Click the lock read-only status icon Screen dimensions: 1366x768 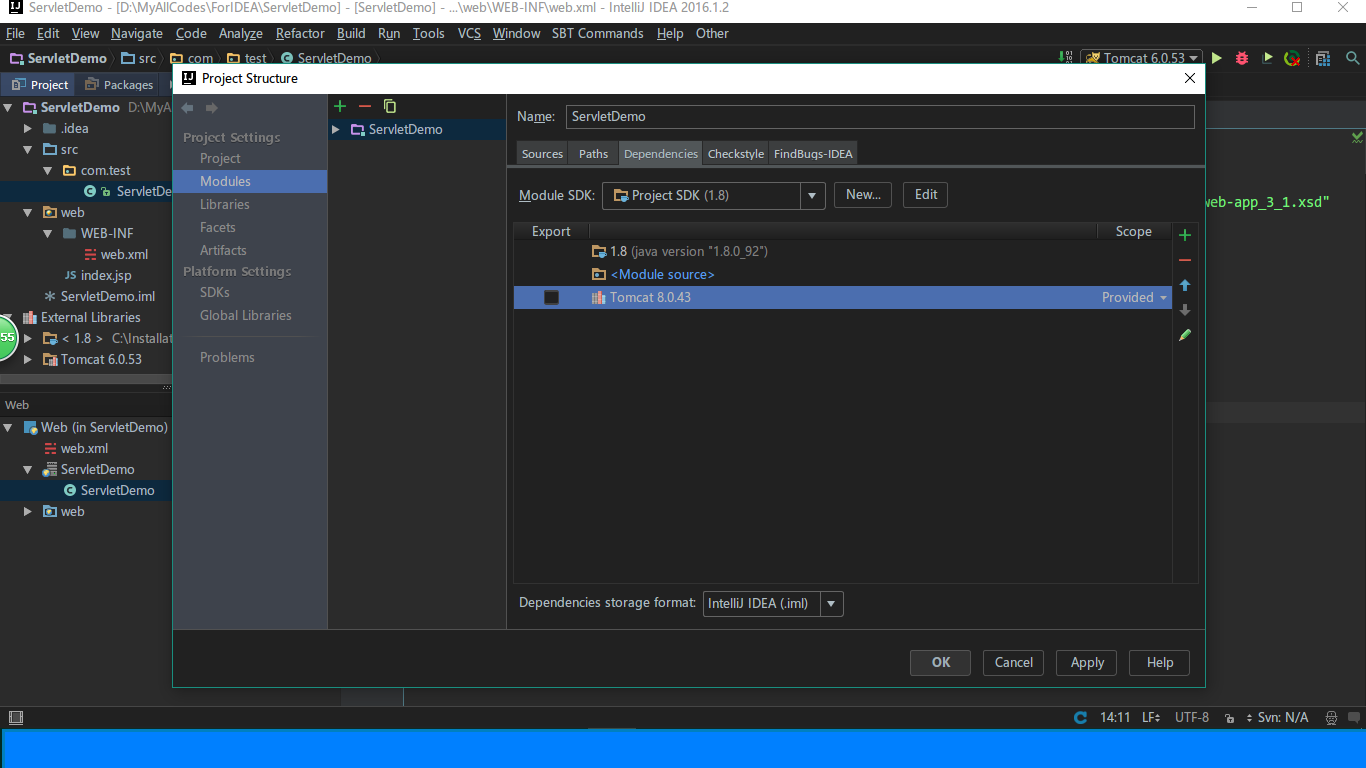click(x=1230, y=718)
